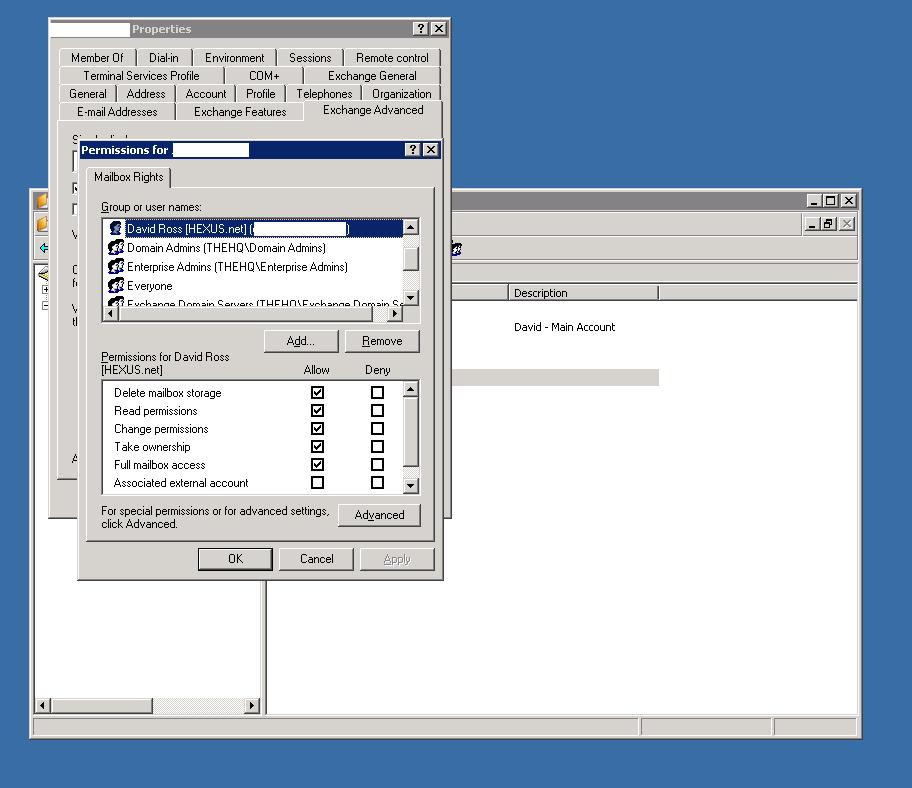Check Allow for Associated external account
The image size is (912, 788).
click(317, 483)
